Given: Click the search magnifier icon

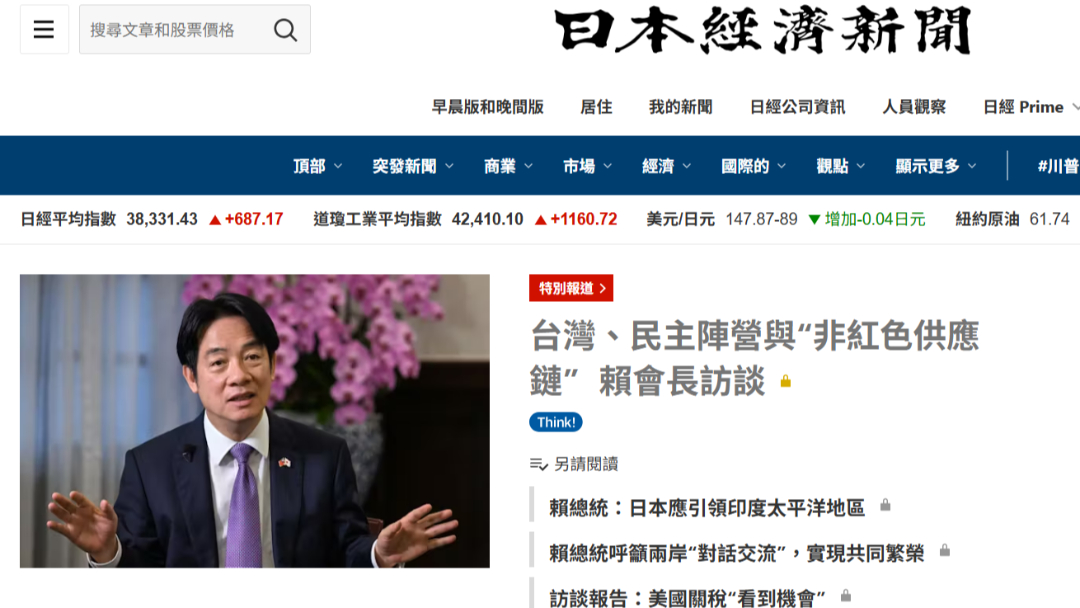Looking at the screenshot, I should [285, 30].
